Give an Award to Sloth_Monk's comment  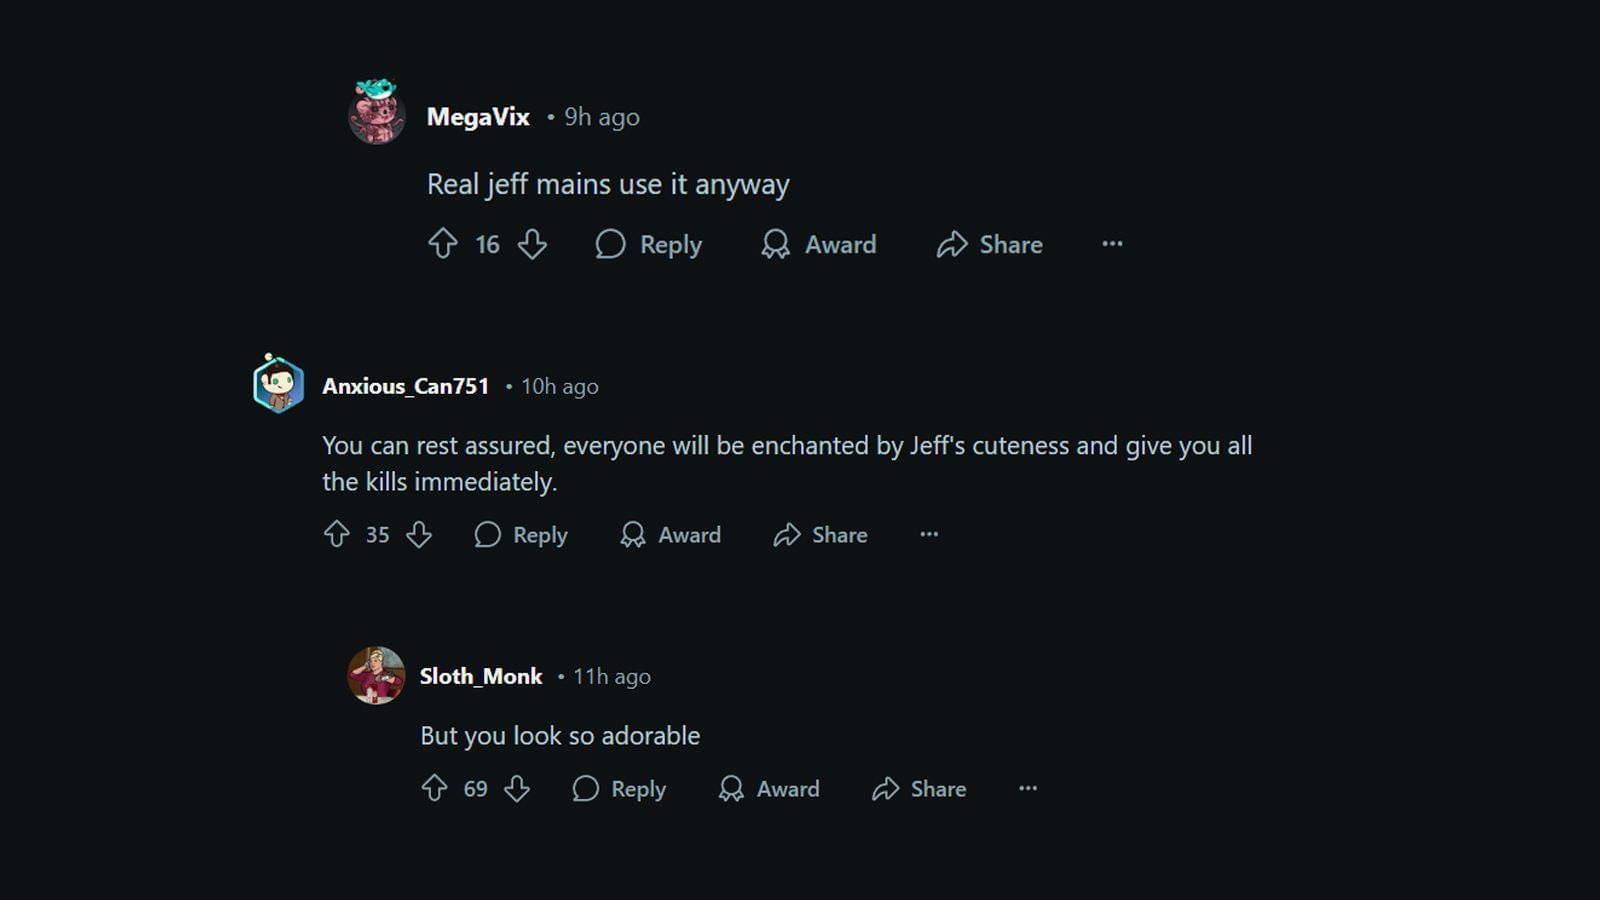pos(768,789)
